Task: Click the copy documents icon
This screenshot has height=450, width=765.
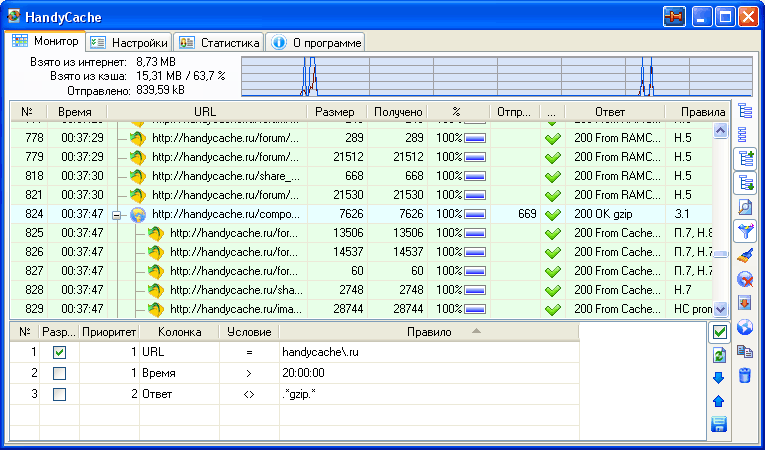Action: [x=745, y=351]
